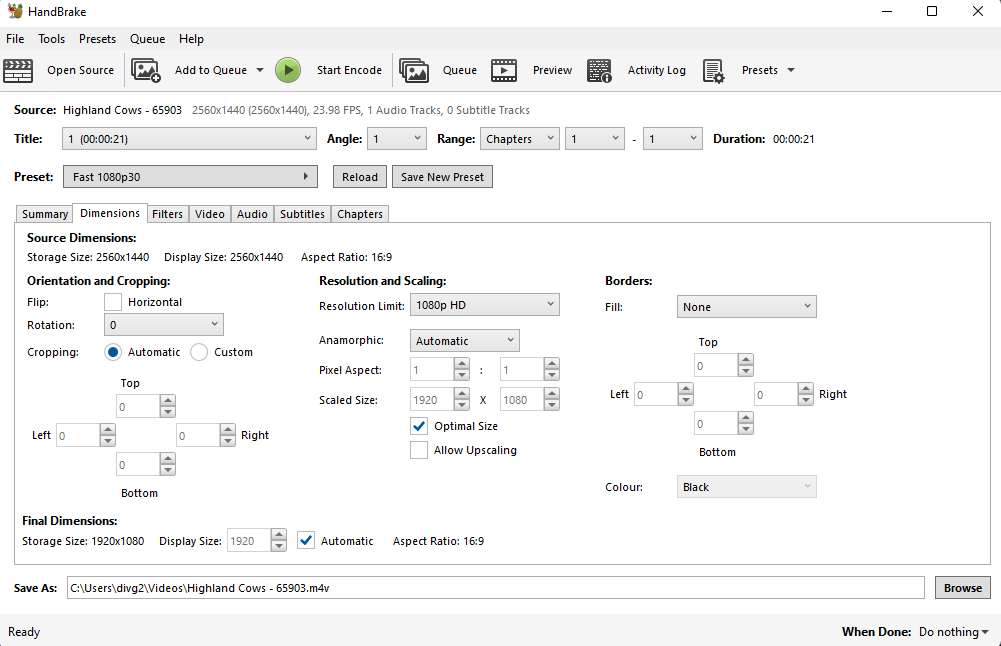Open the end chapter dropdown
This screenshot has width=1001, height=646.
pyautogui.click(x=673, y=139)
